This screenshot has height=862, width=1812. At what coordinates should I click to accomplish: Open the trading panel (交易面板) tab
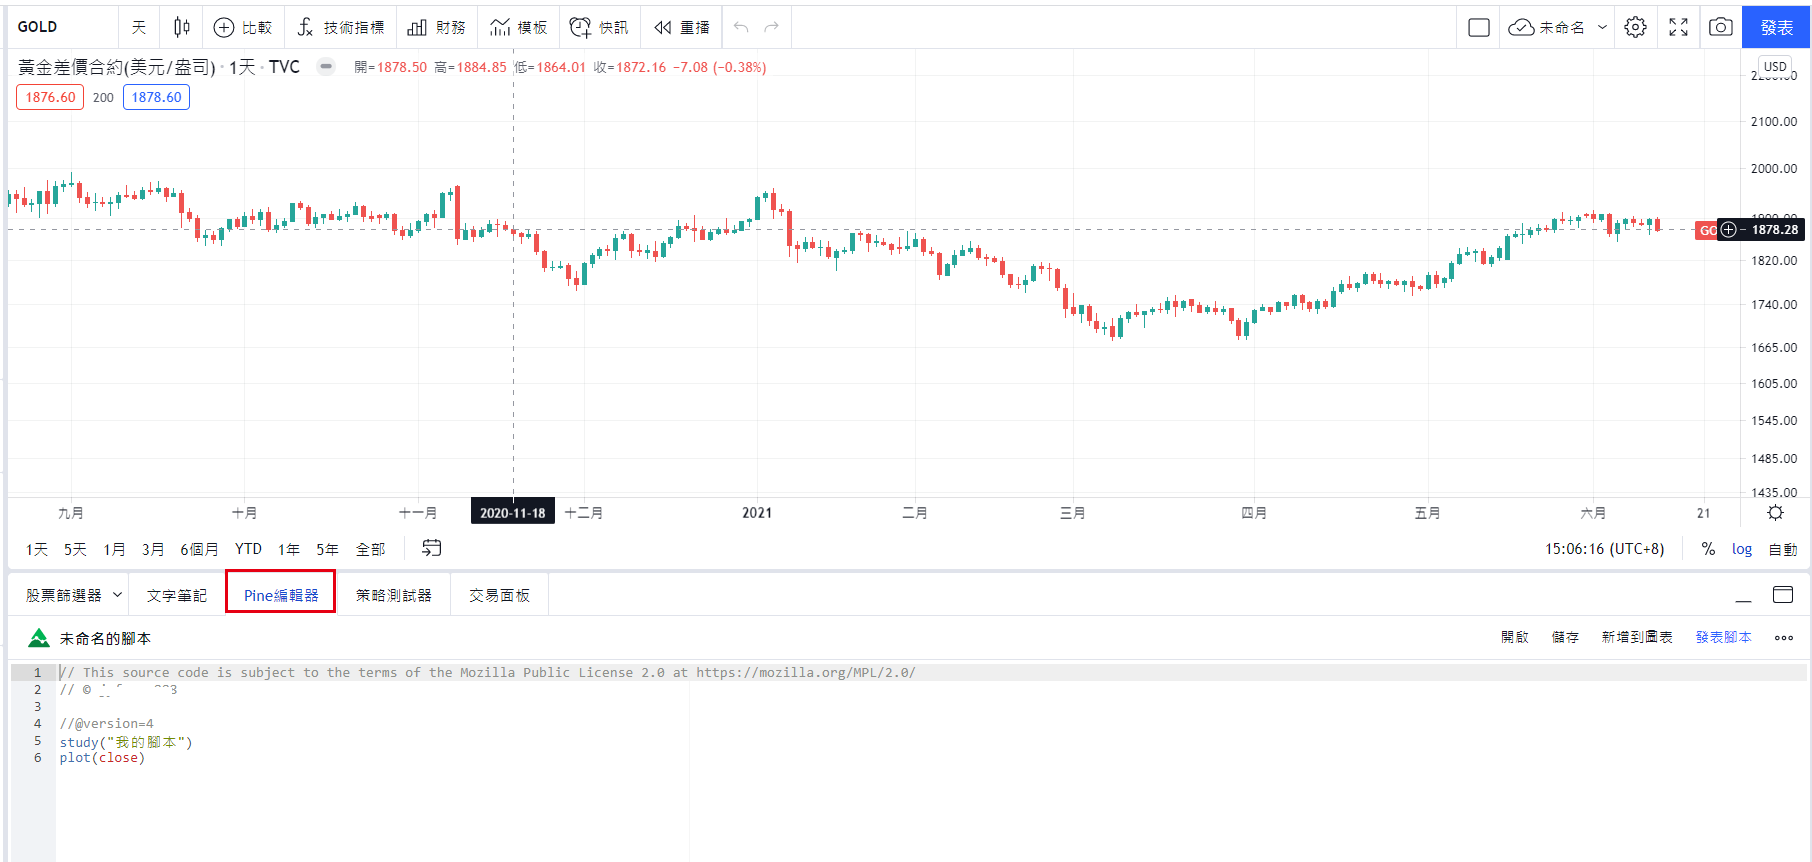[x=499, y=595]
